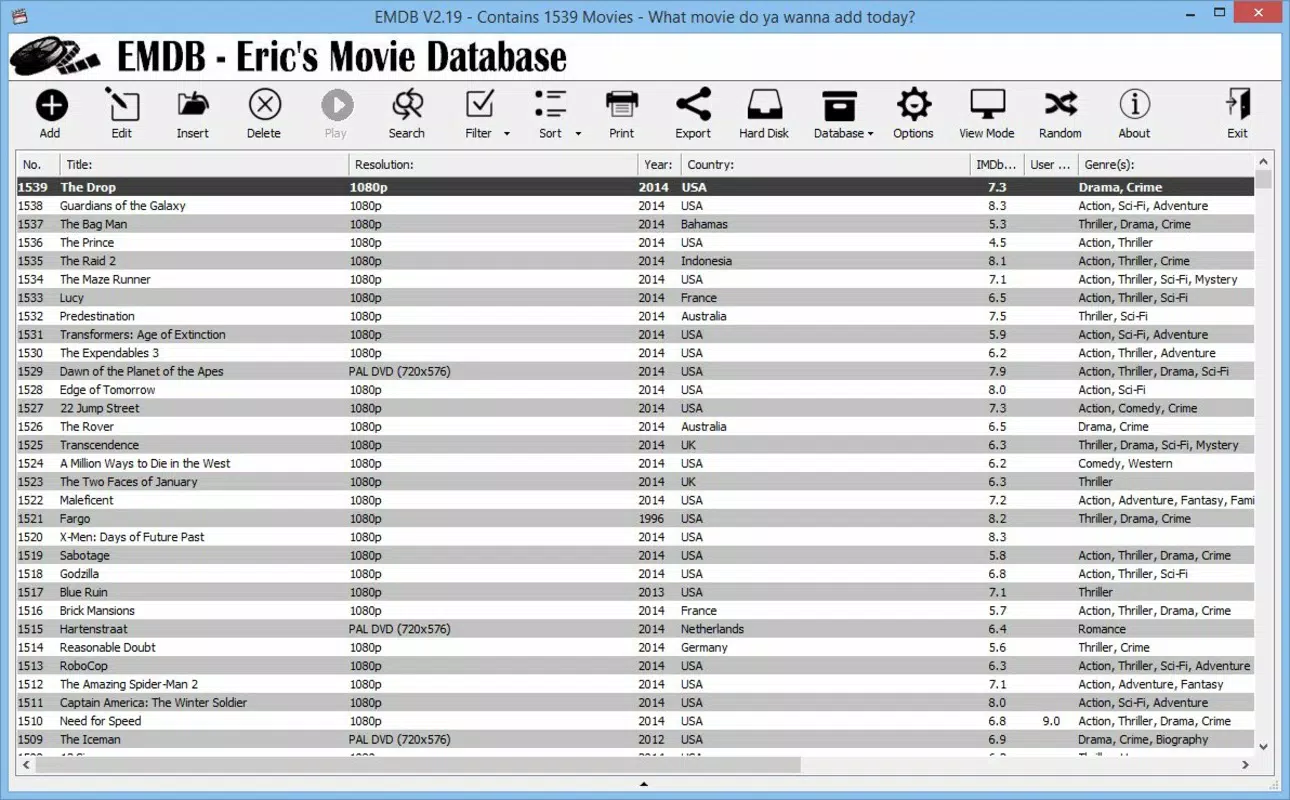This screenshot has width=1290, height=800.
Task: Click the Country column header
Action: (x=825, y=165)
